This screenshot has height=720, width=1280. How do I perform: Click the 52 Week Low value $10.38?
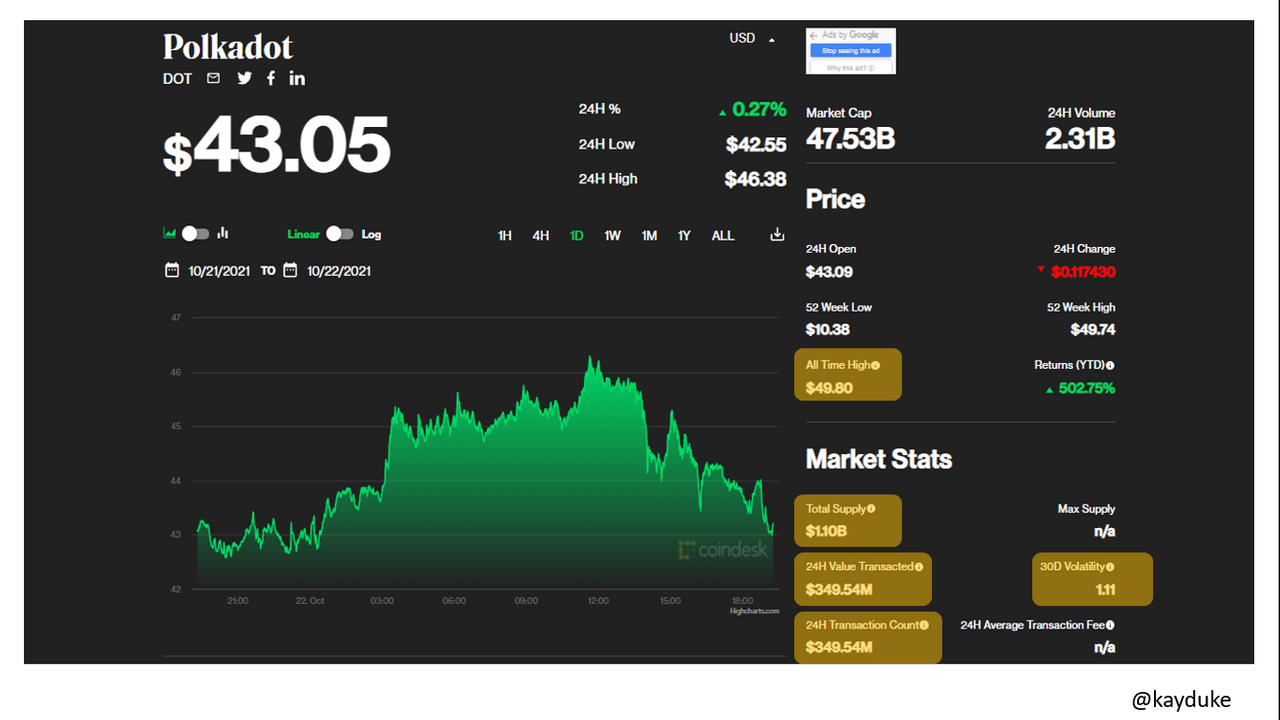coord(828,329)
